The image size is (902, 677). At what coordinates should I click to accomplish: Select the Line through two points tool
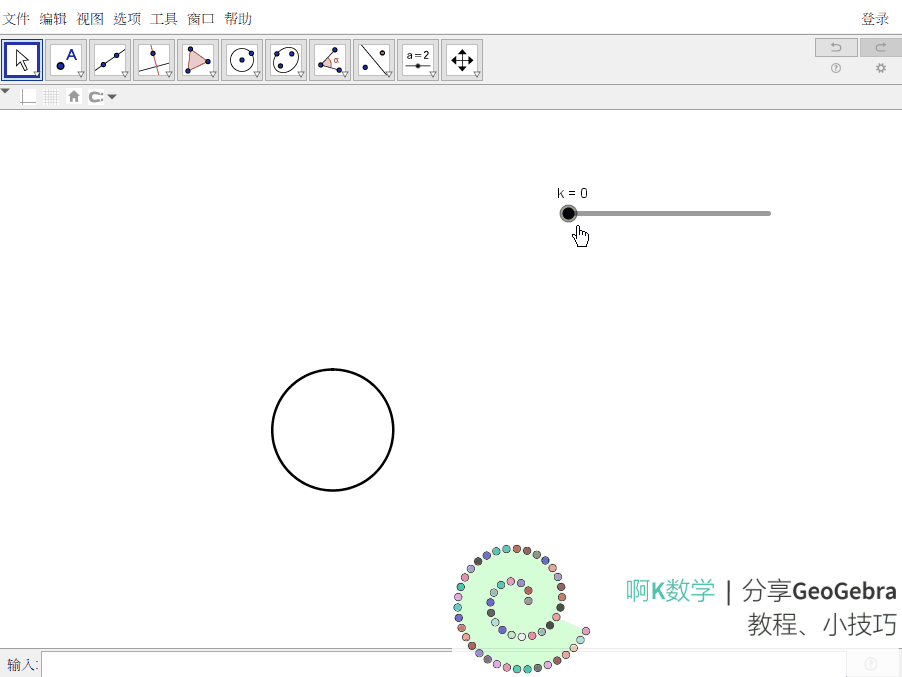[110, 60]
